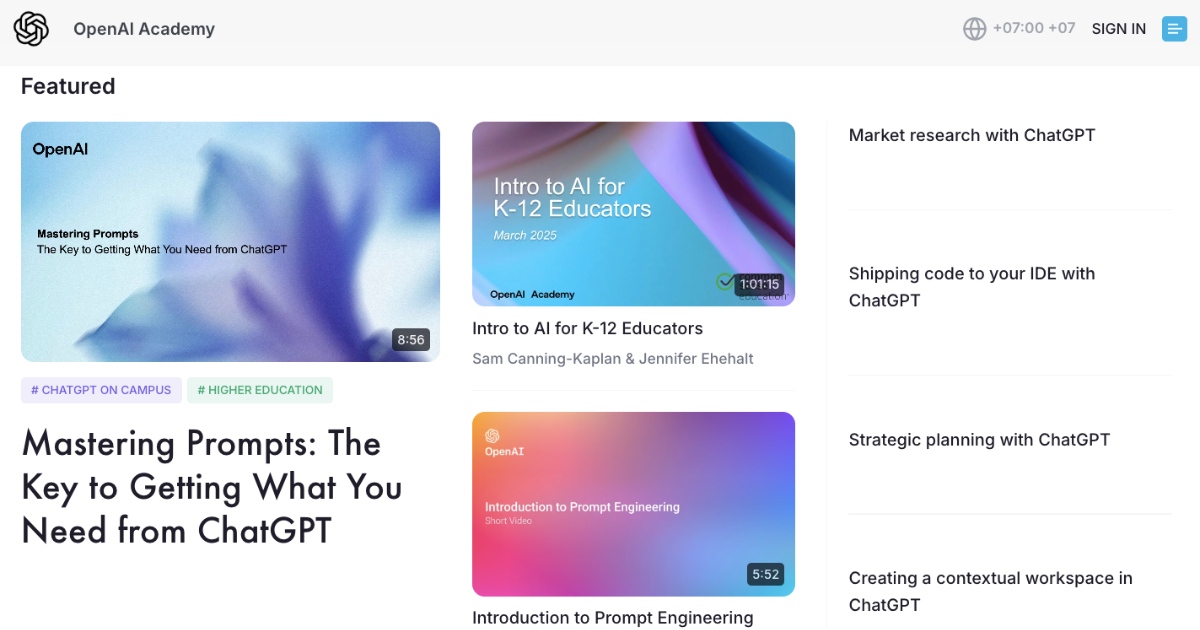Open the +07:00 +07 timezone dropdown
Screen dimensions: 1200x630
point(1034,28)
